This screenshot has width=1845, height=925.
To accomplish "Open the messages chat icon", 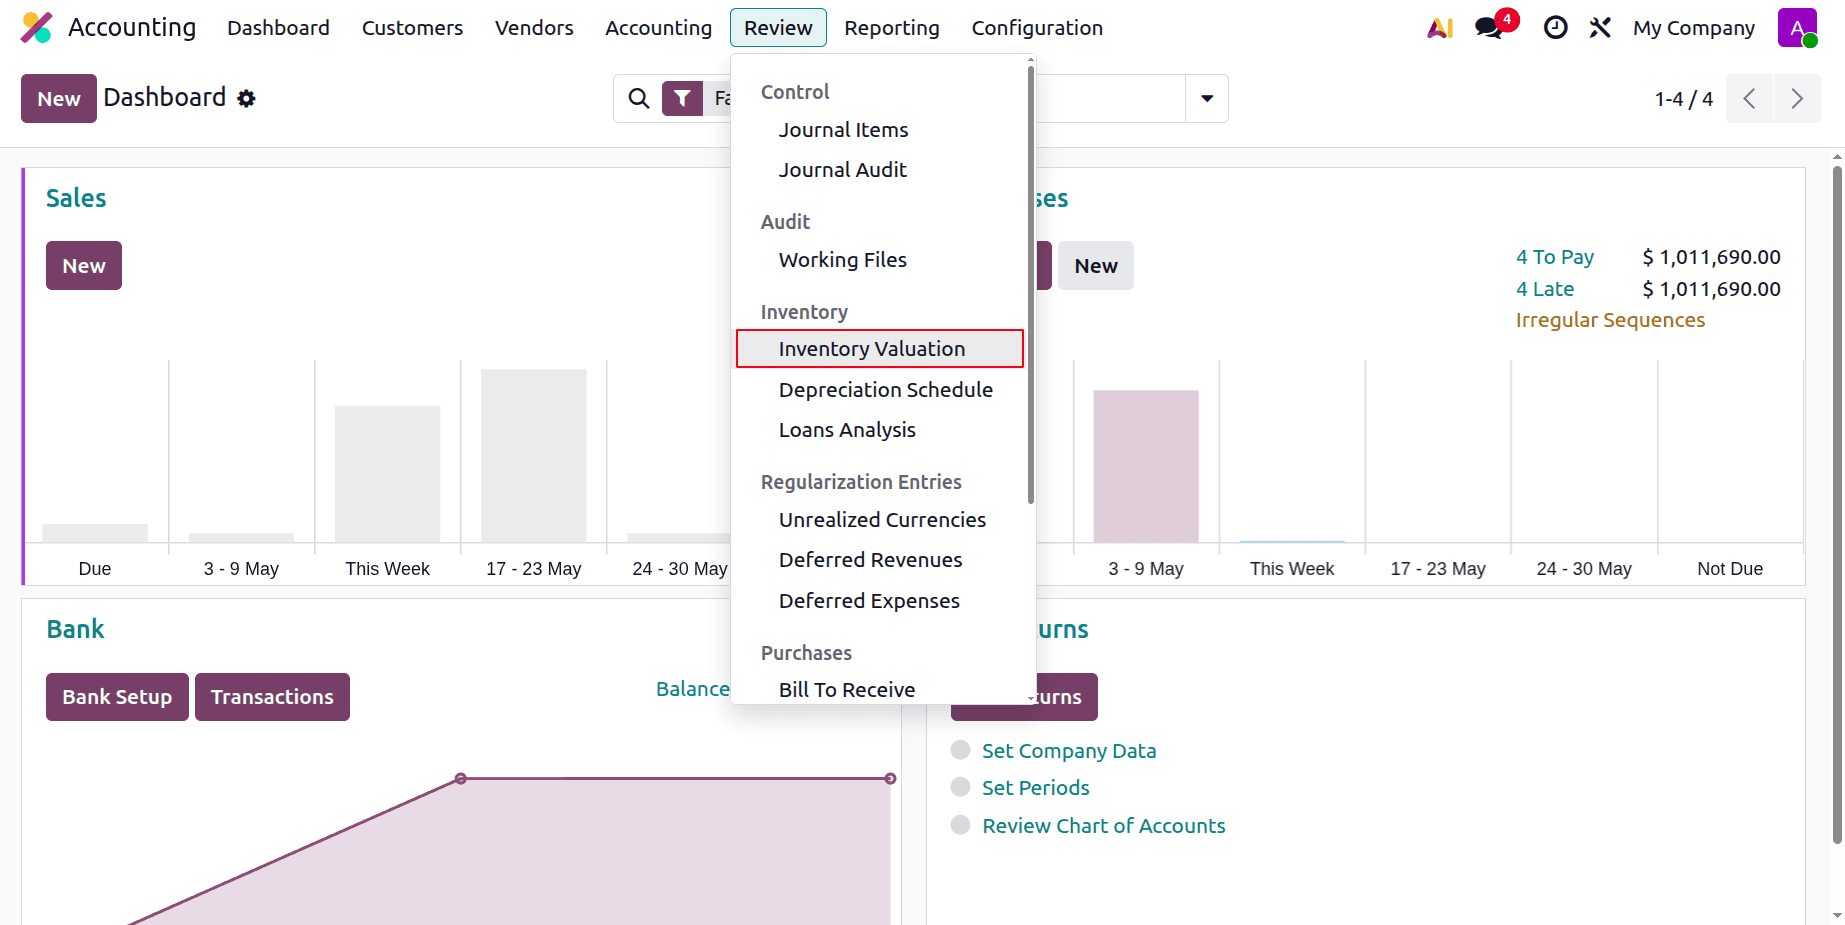I will (x=1490, y=28).
